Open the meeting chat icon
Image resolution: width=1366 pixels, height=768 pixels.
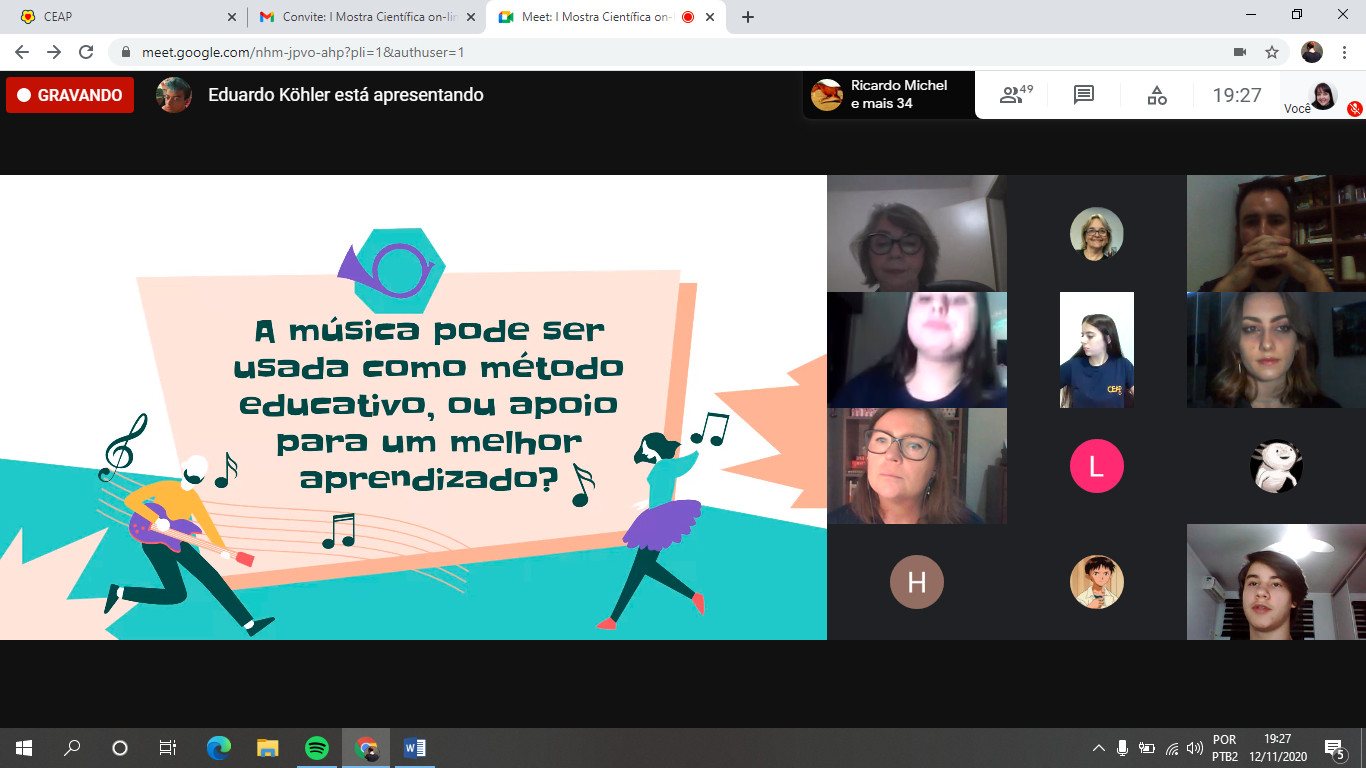tap(1083, 95)
